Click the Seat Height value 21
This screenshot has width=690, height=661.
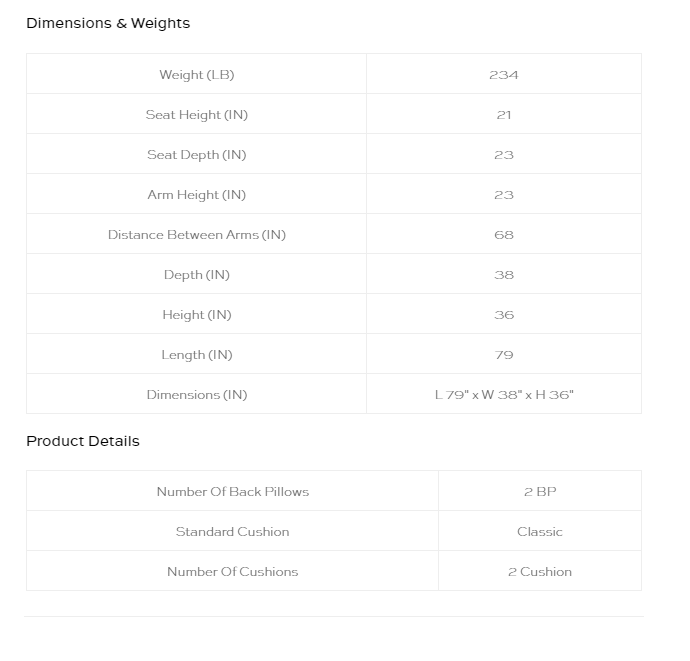(x=504, y=115)
